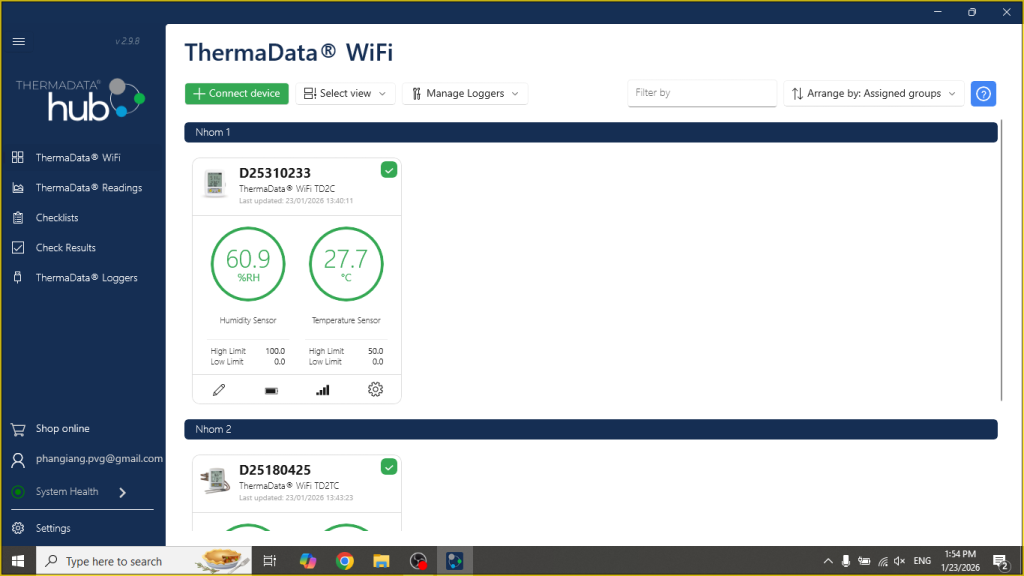
Task: Click the main vertical scrollbar
Action: tap(1001, 260)
